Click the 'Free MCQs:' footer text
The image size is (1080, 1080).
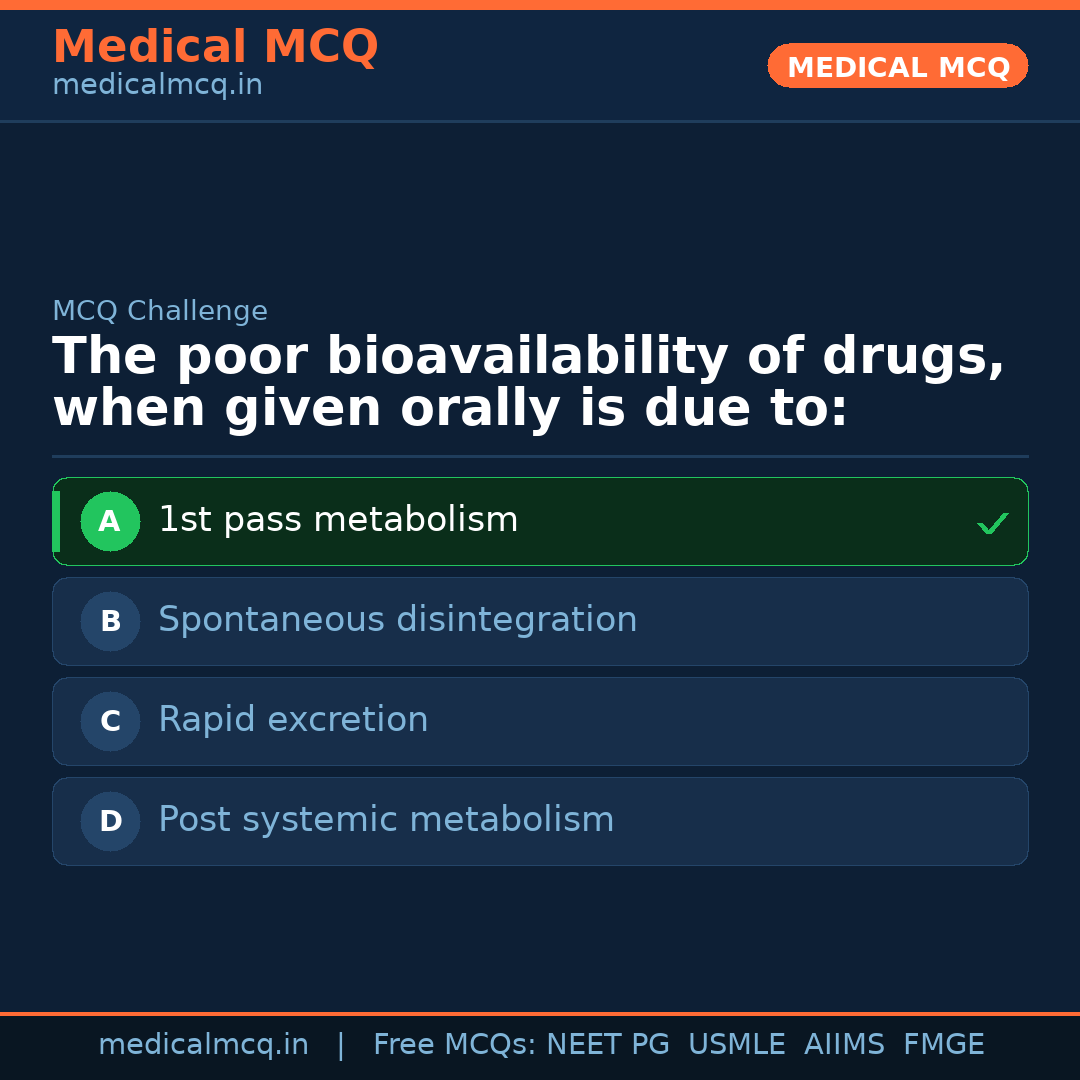click(x=455, y=1045)
